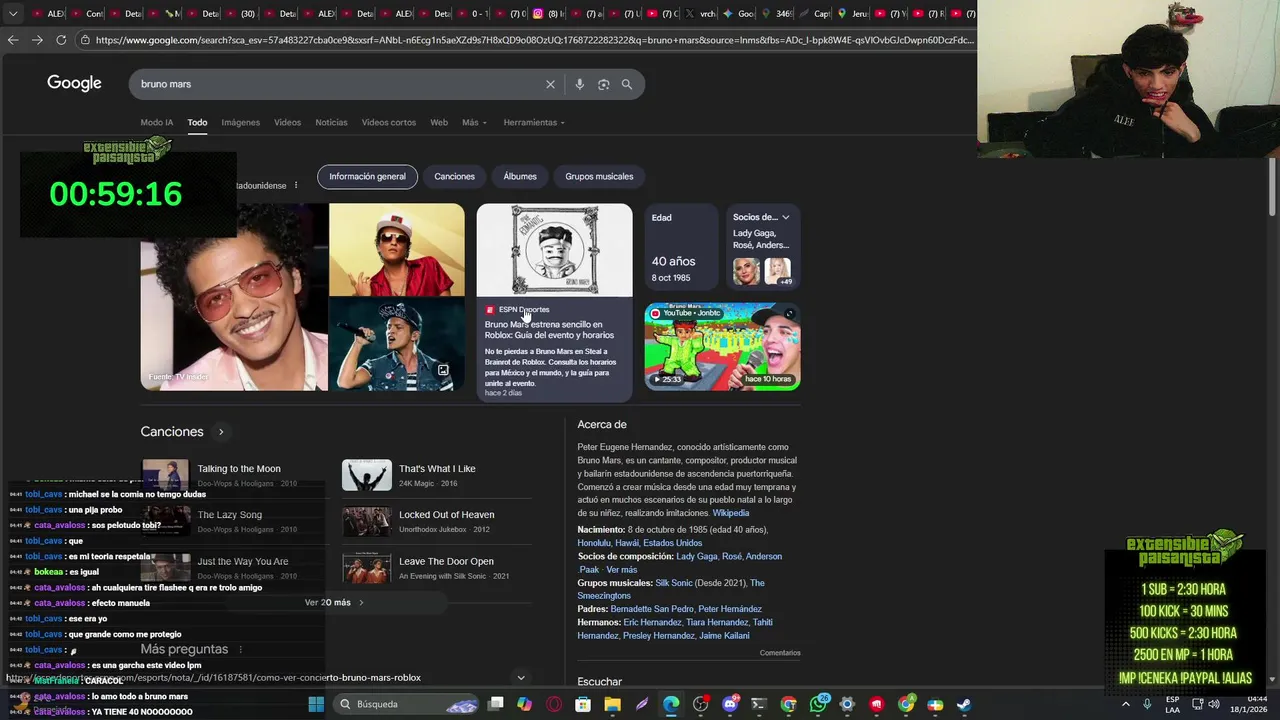The image size is (1280, 720).
Task: Open the Herramientas dropdown
Action: 534,123
